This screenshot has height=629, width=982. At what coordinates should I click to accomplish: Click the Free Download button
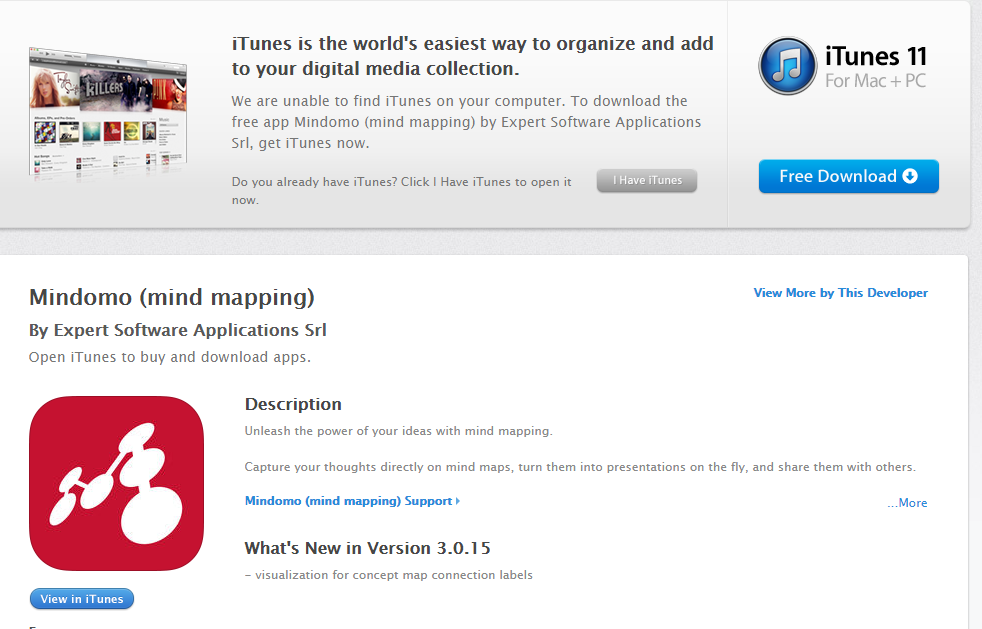(x=849, y=176)
